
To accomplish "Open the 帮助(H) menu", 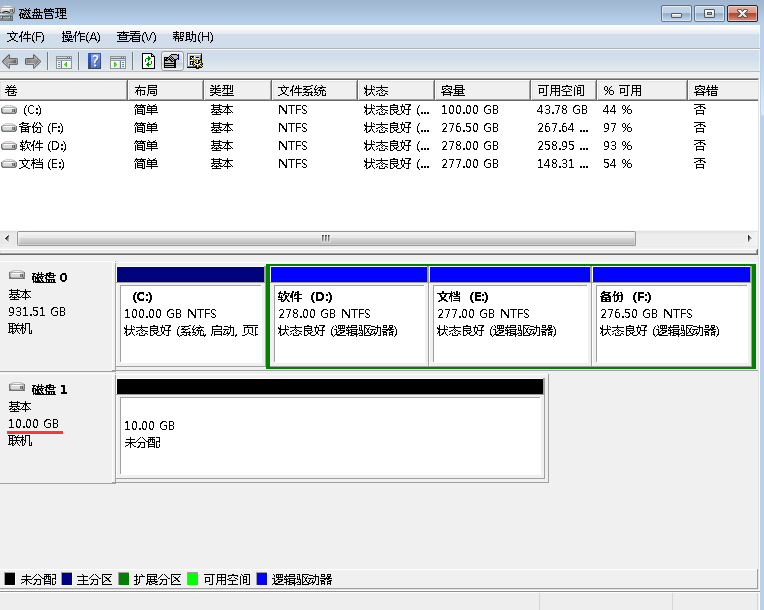I will [193, 37].
